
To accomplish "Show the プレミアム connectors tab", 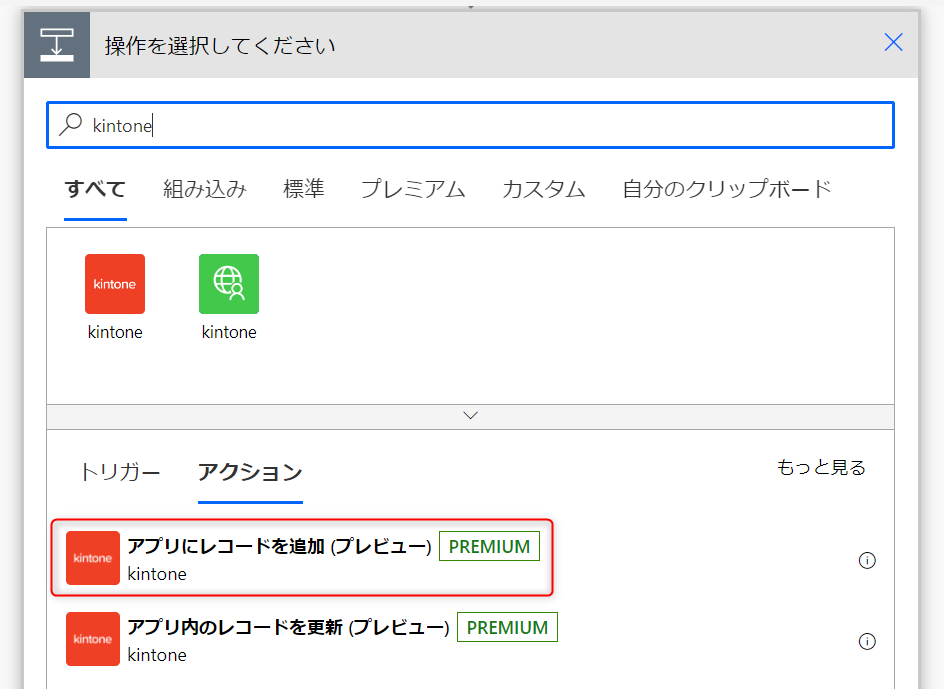I will pos(413,189).
